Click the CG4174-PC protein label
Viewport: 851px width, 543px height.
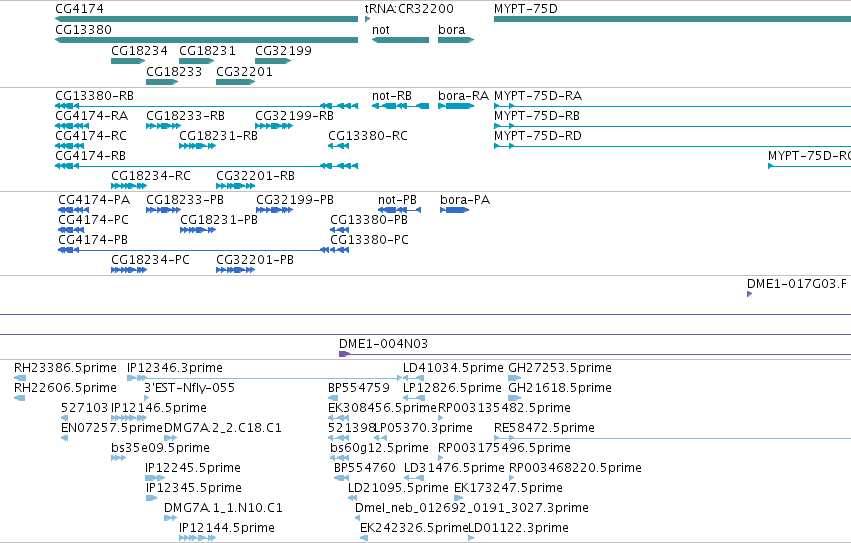93,220
